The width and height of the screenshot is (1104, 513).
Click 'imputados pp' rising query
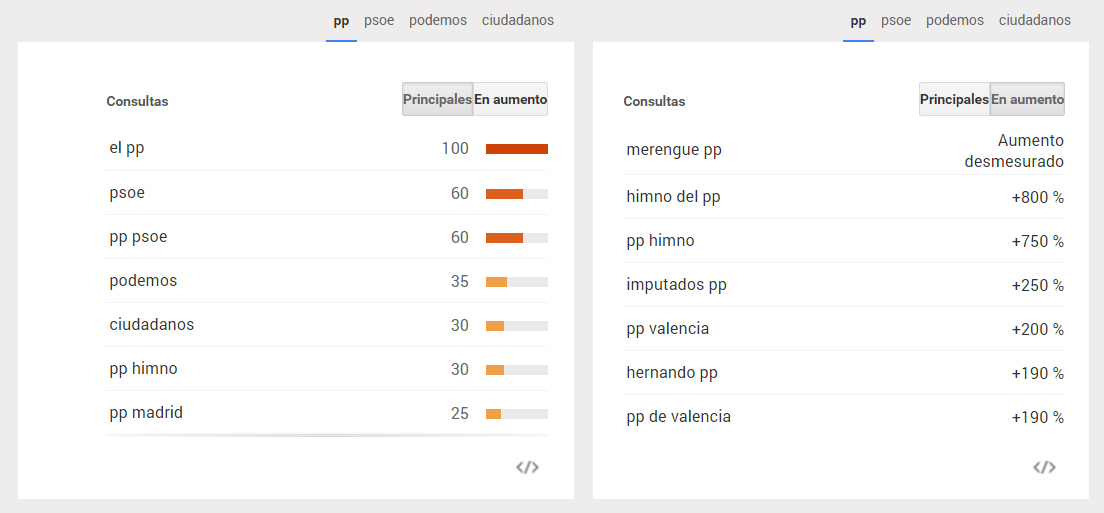click(x=676, y=285)
